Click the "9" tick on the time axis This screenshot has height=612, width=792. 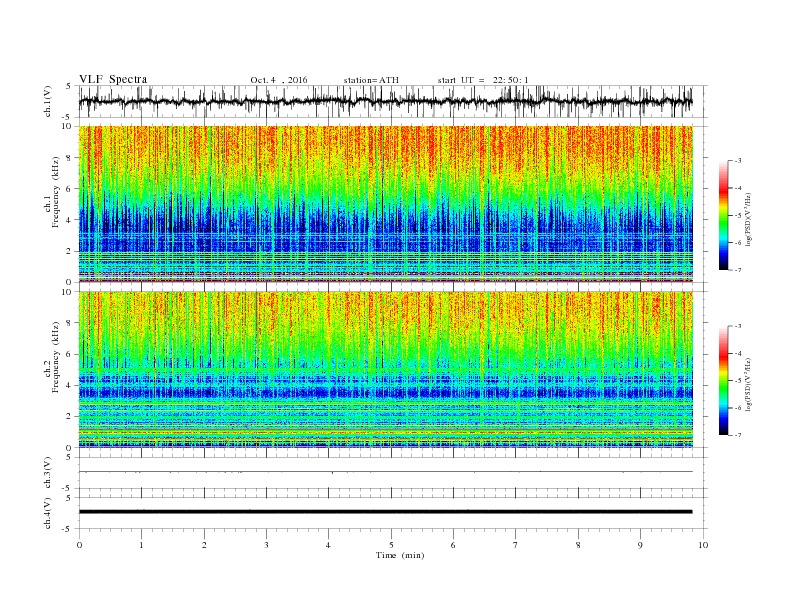coord(640,545)
